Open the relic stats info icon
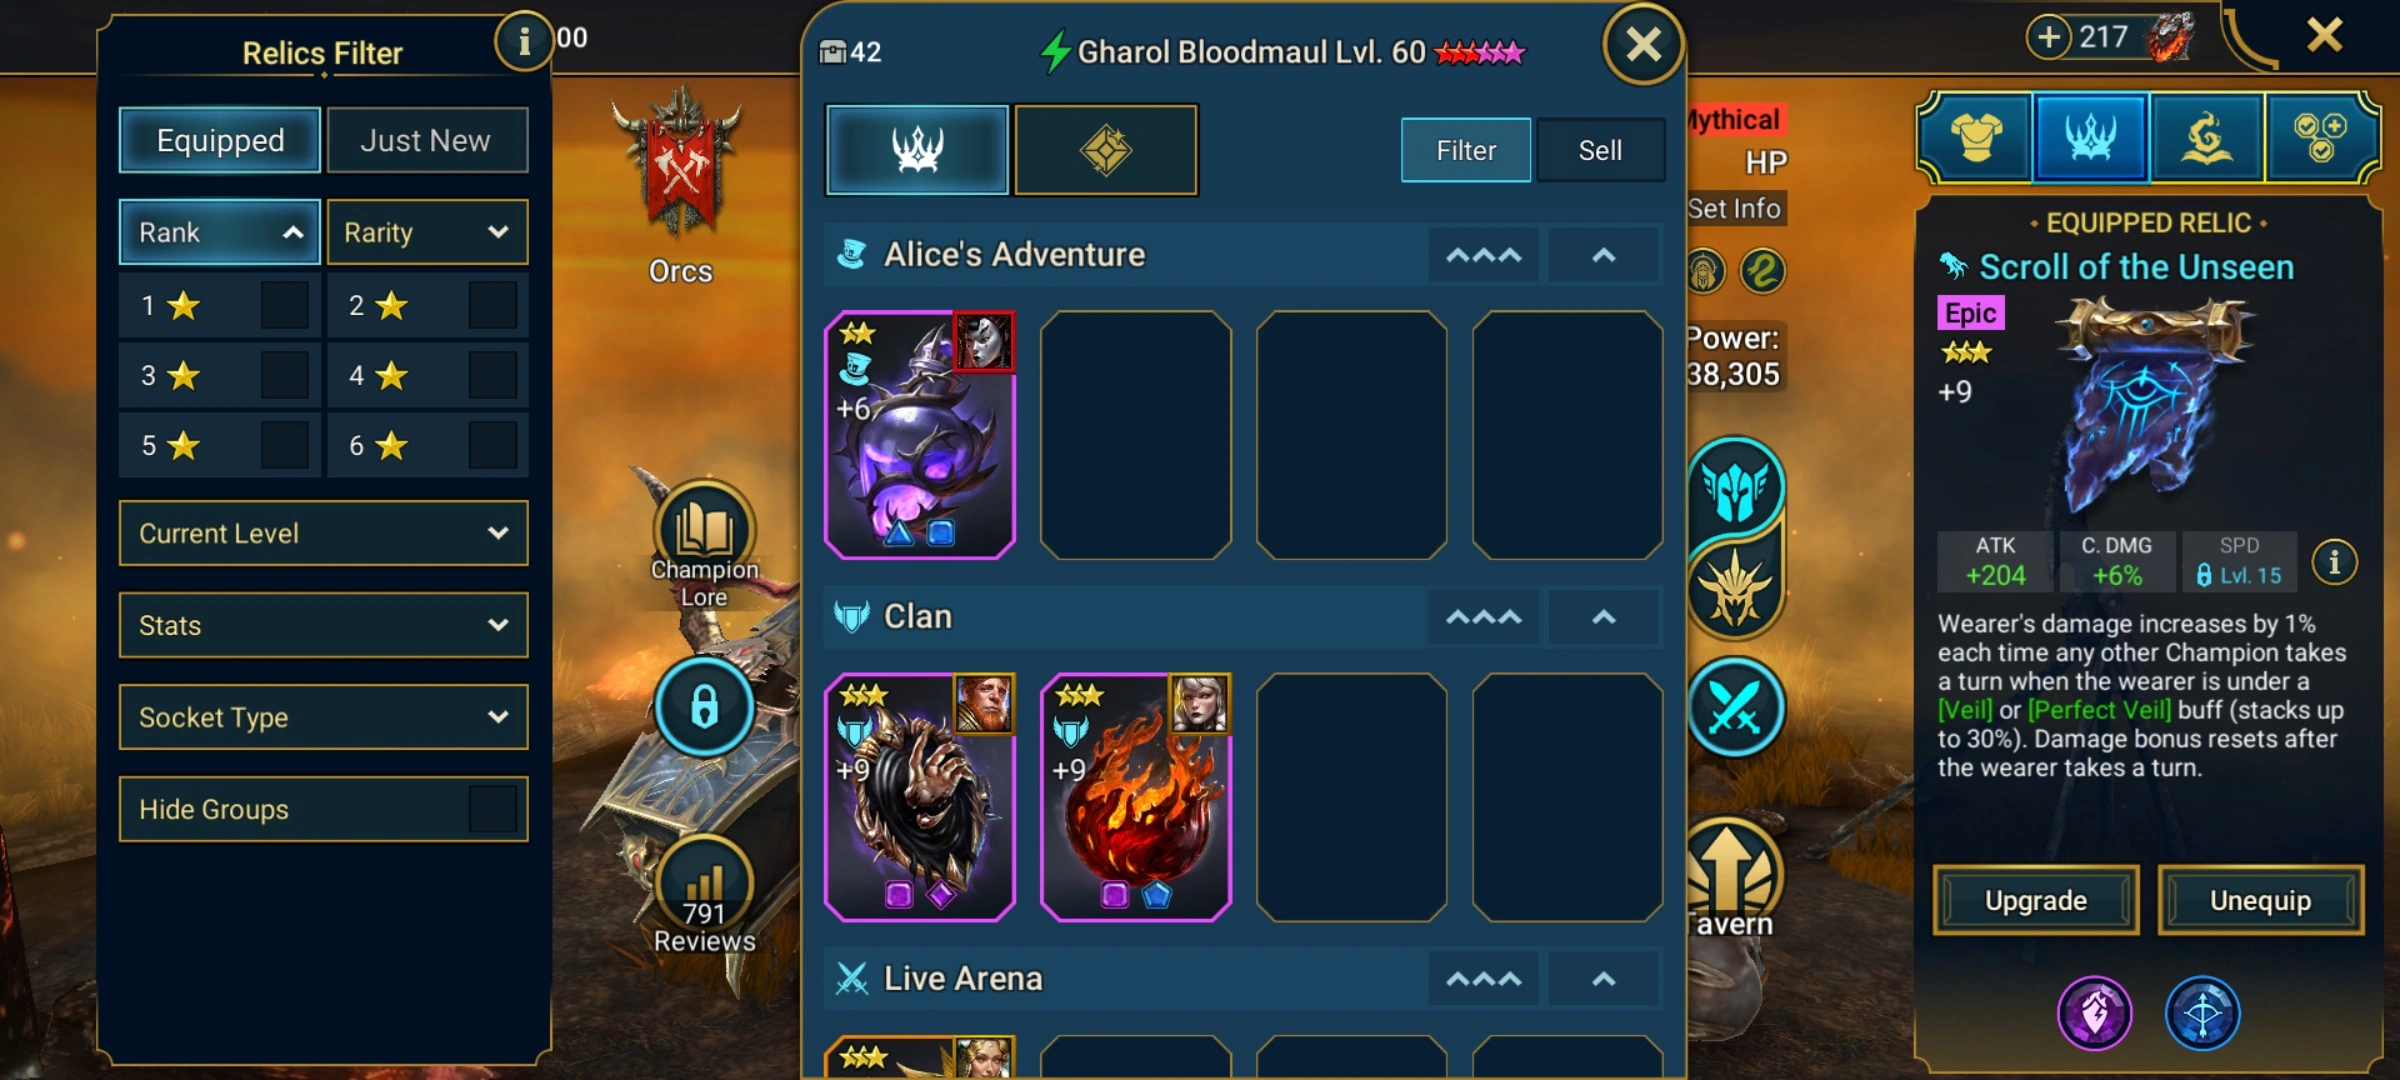Screen dimensions: 2400x1080 2334,562
